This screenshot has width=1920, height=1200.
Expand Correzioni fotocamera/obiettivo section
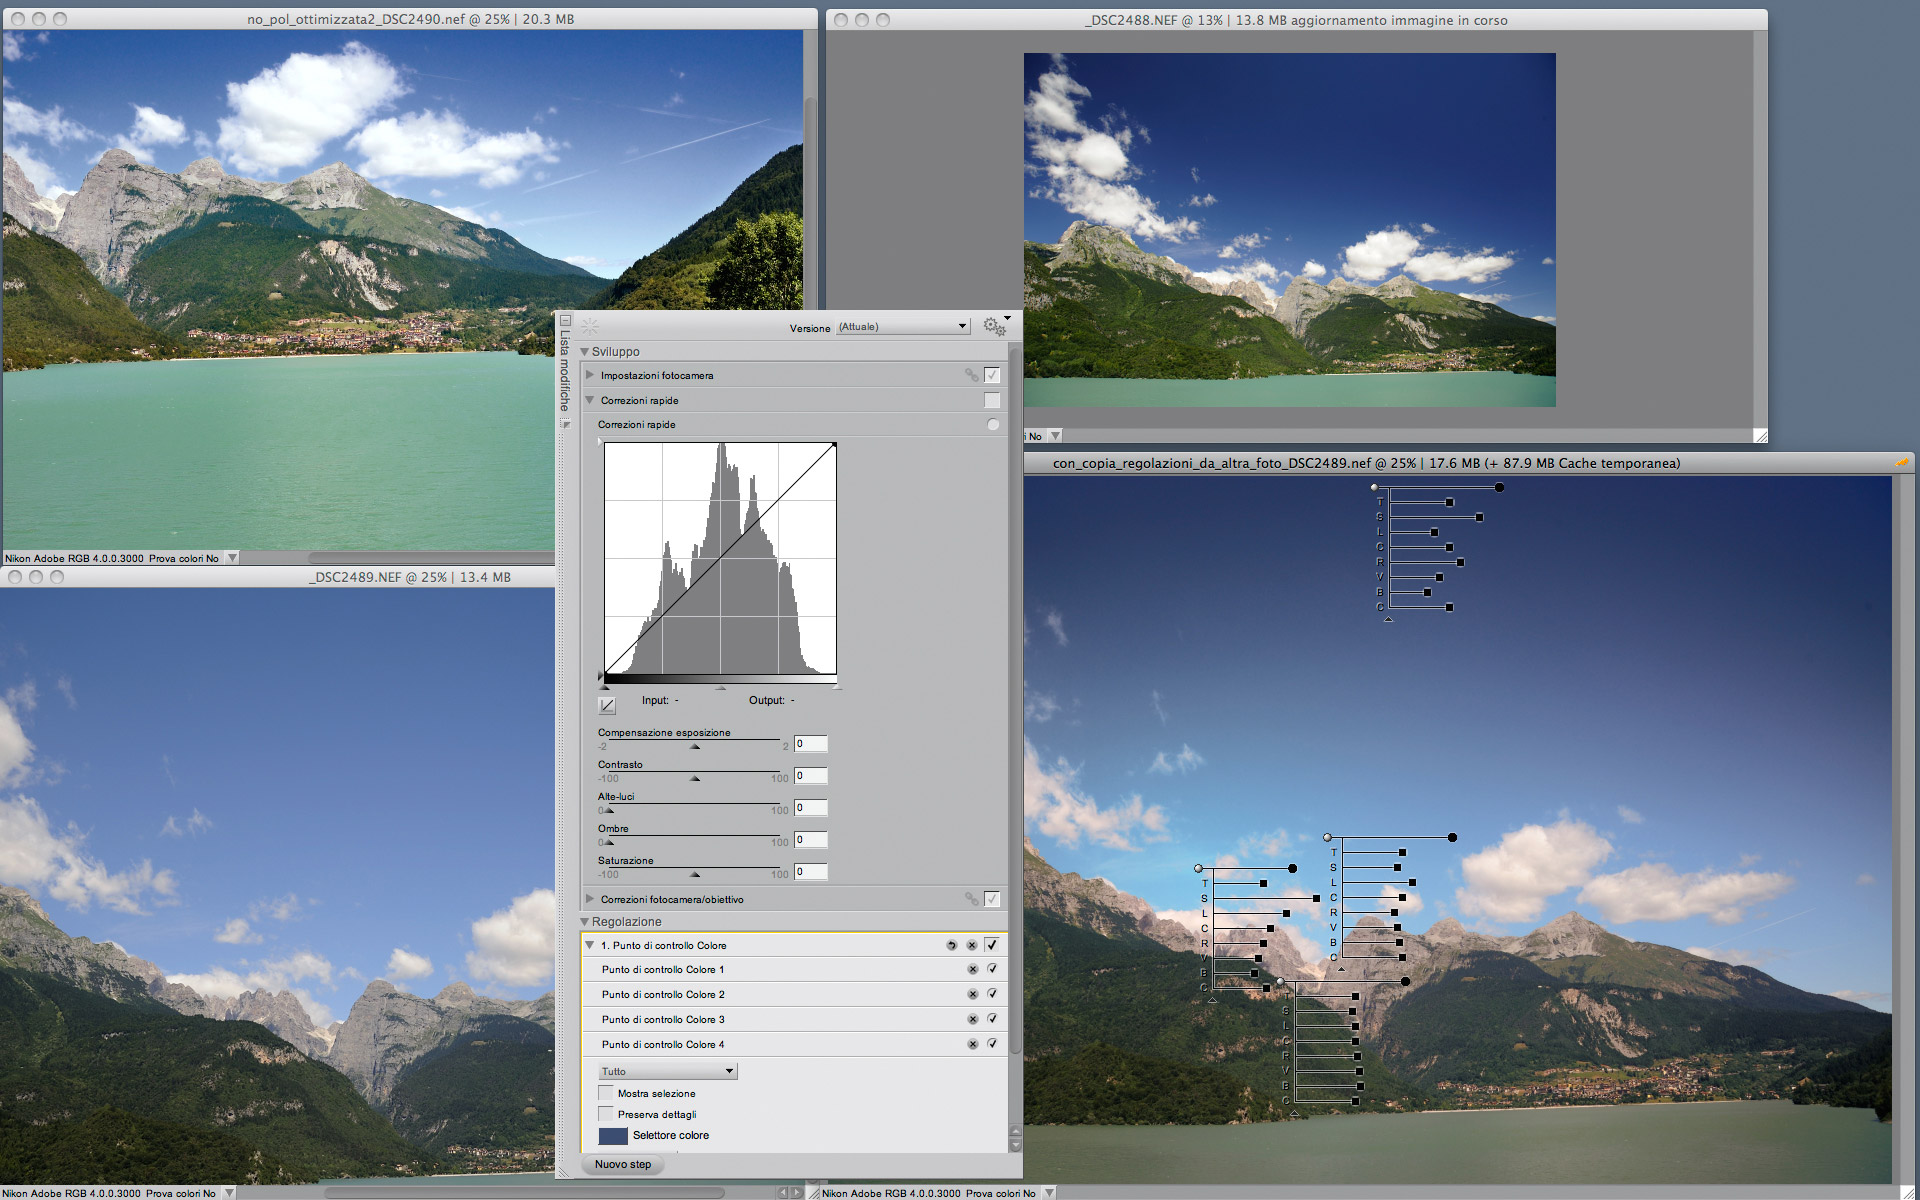[590, 899]
